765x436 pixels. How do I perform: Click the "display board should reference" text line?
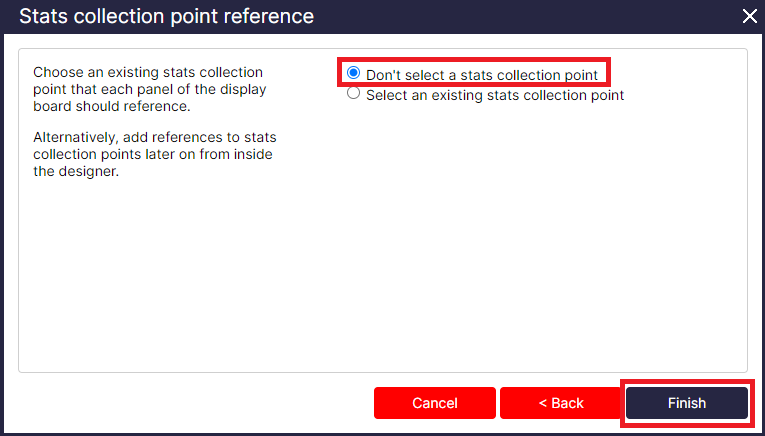pyautogui.click(x=112, y=106)
